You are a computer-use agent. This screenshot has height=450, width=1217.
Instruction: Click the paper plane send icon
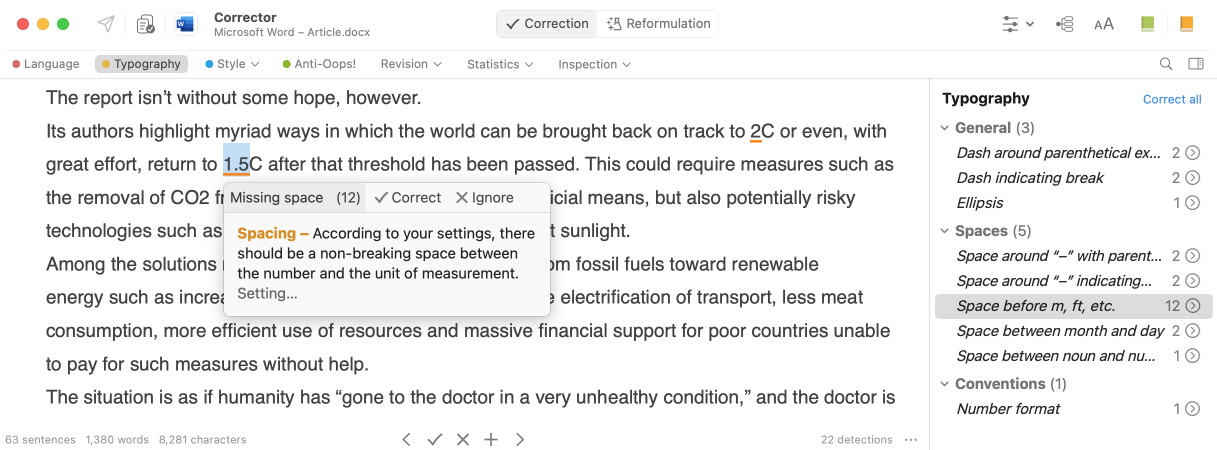click(x=106, y=24)
